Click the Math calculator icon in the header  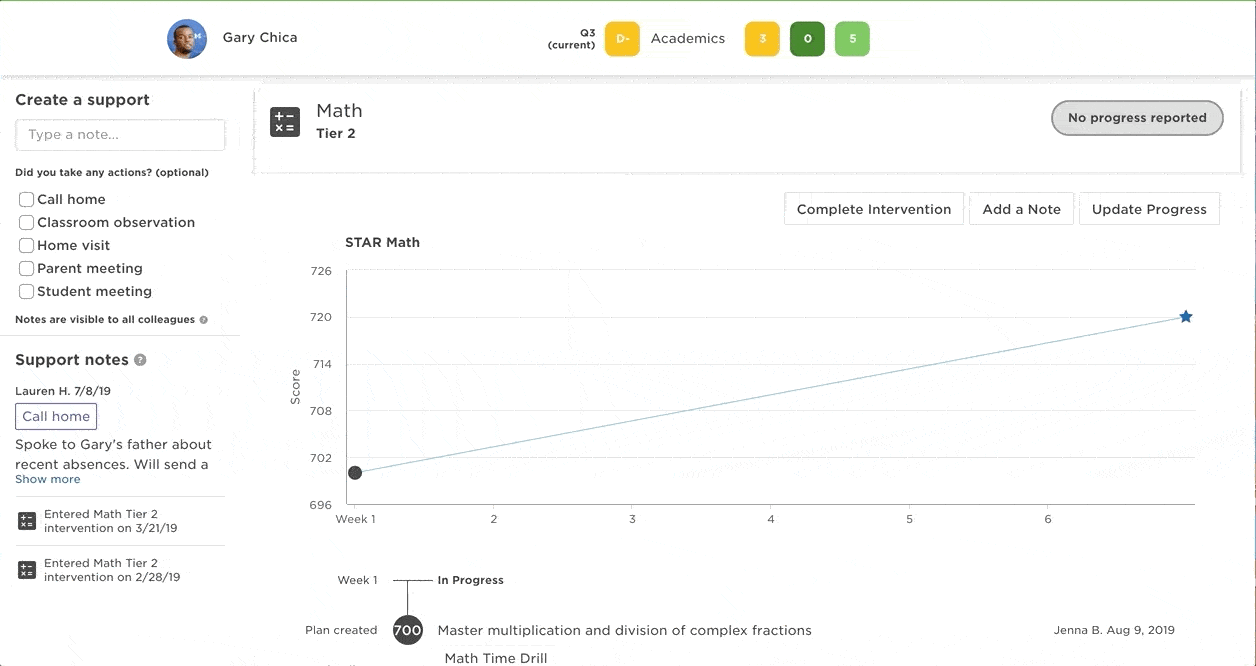[x=285, y=121]
